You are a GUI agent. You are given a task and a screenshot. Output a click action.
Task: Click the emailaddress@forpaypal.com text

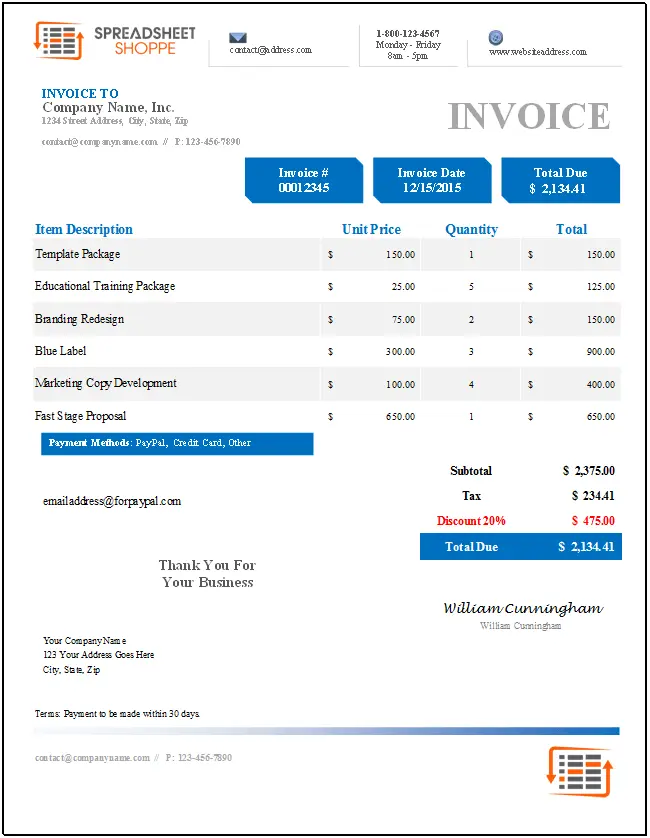112,501
